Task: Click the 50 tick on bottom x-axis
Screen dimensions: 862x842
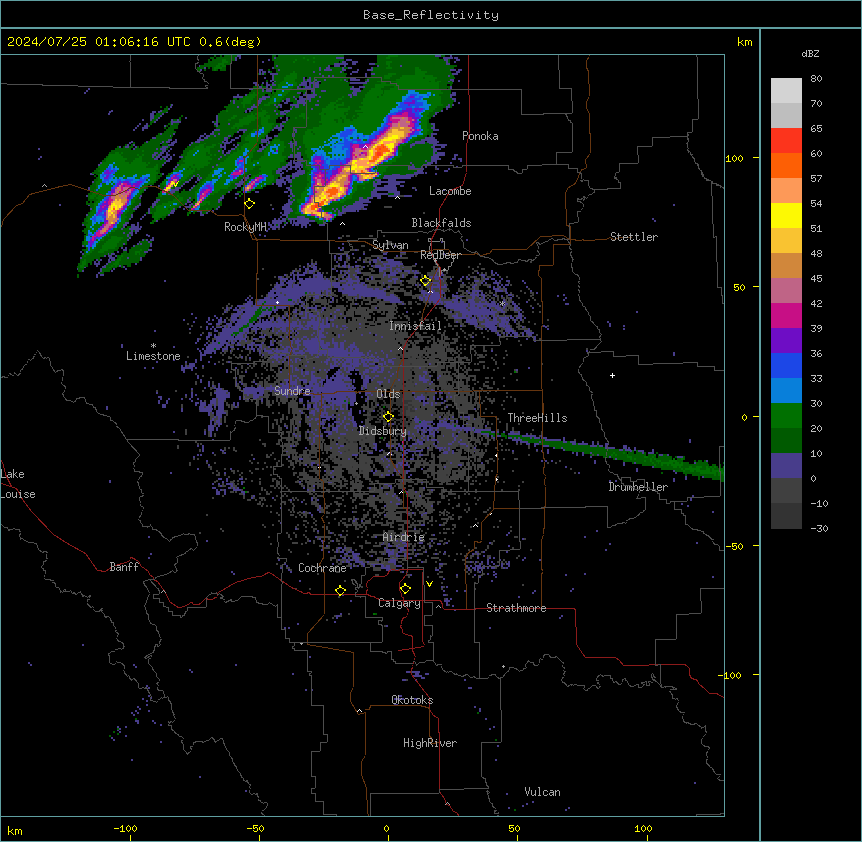Action: (514, 828)
